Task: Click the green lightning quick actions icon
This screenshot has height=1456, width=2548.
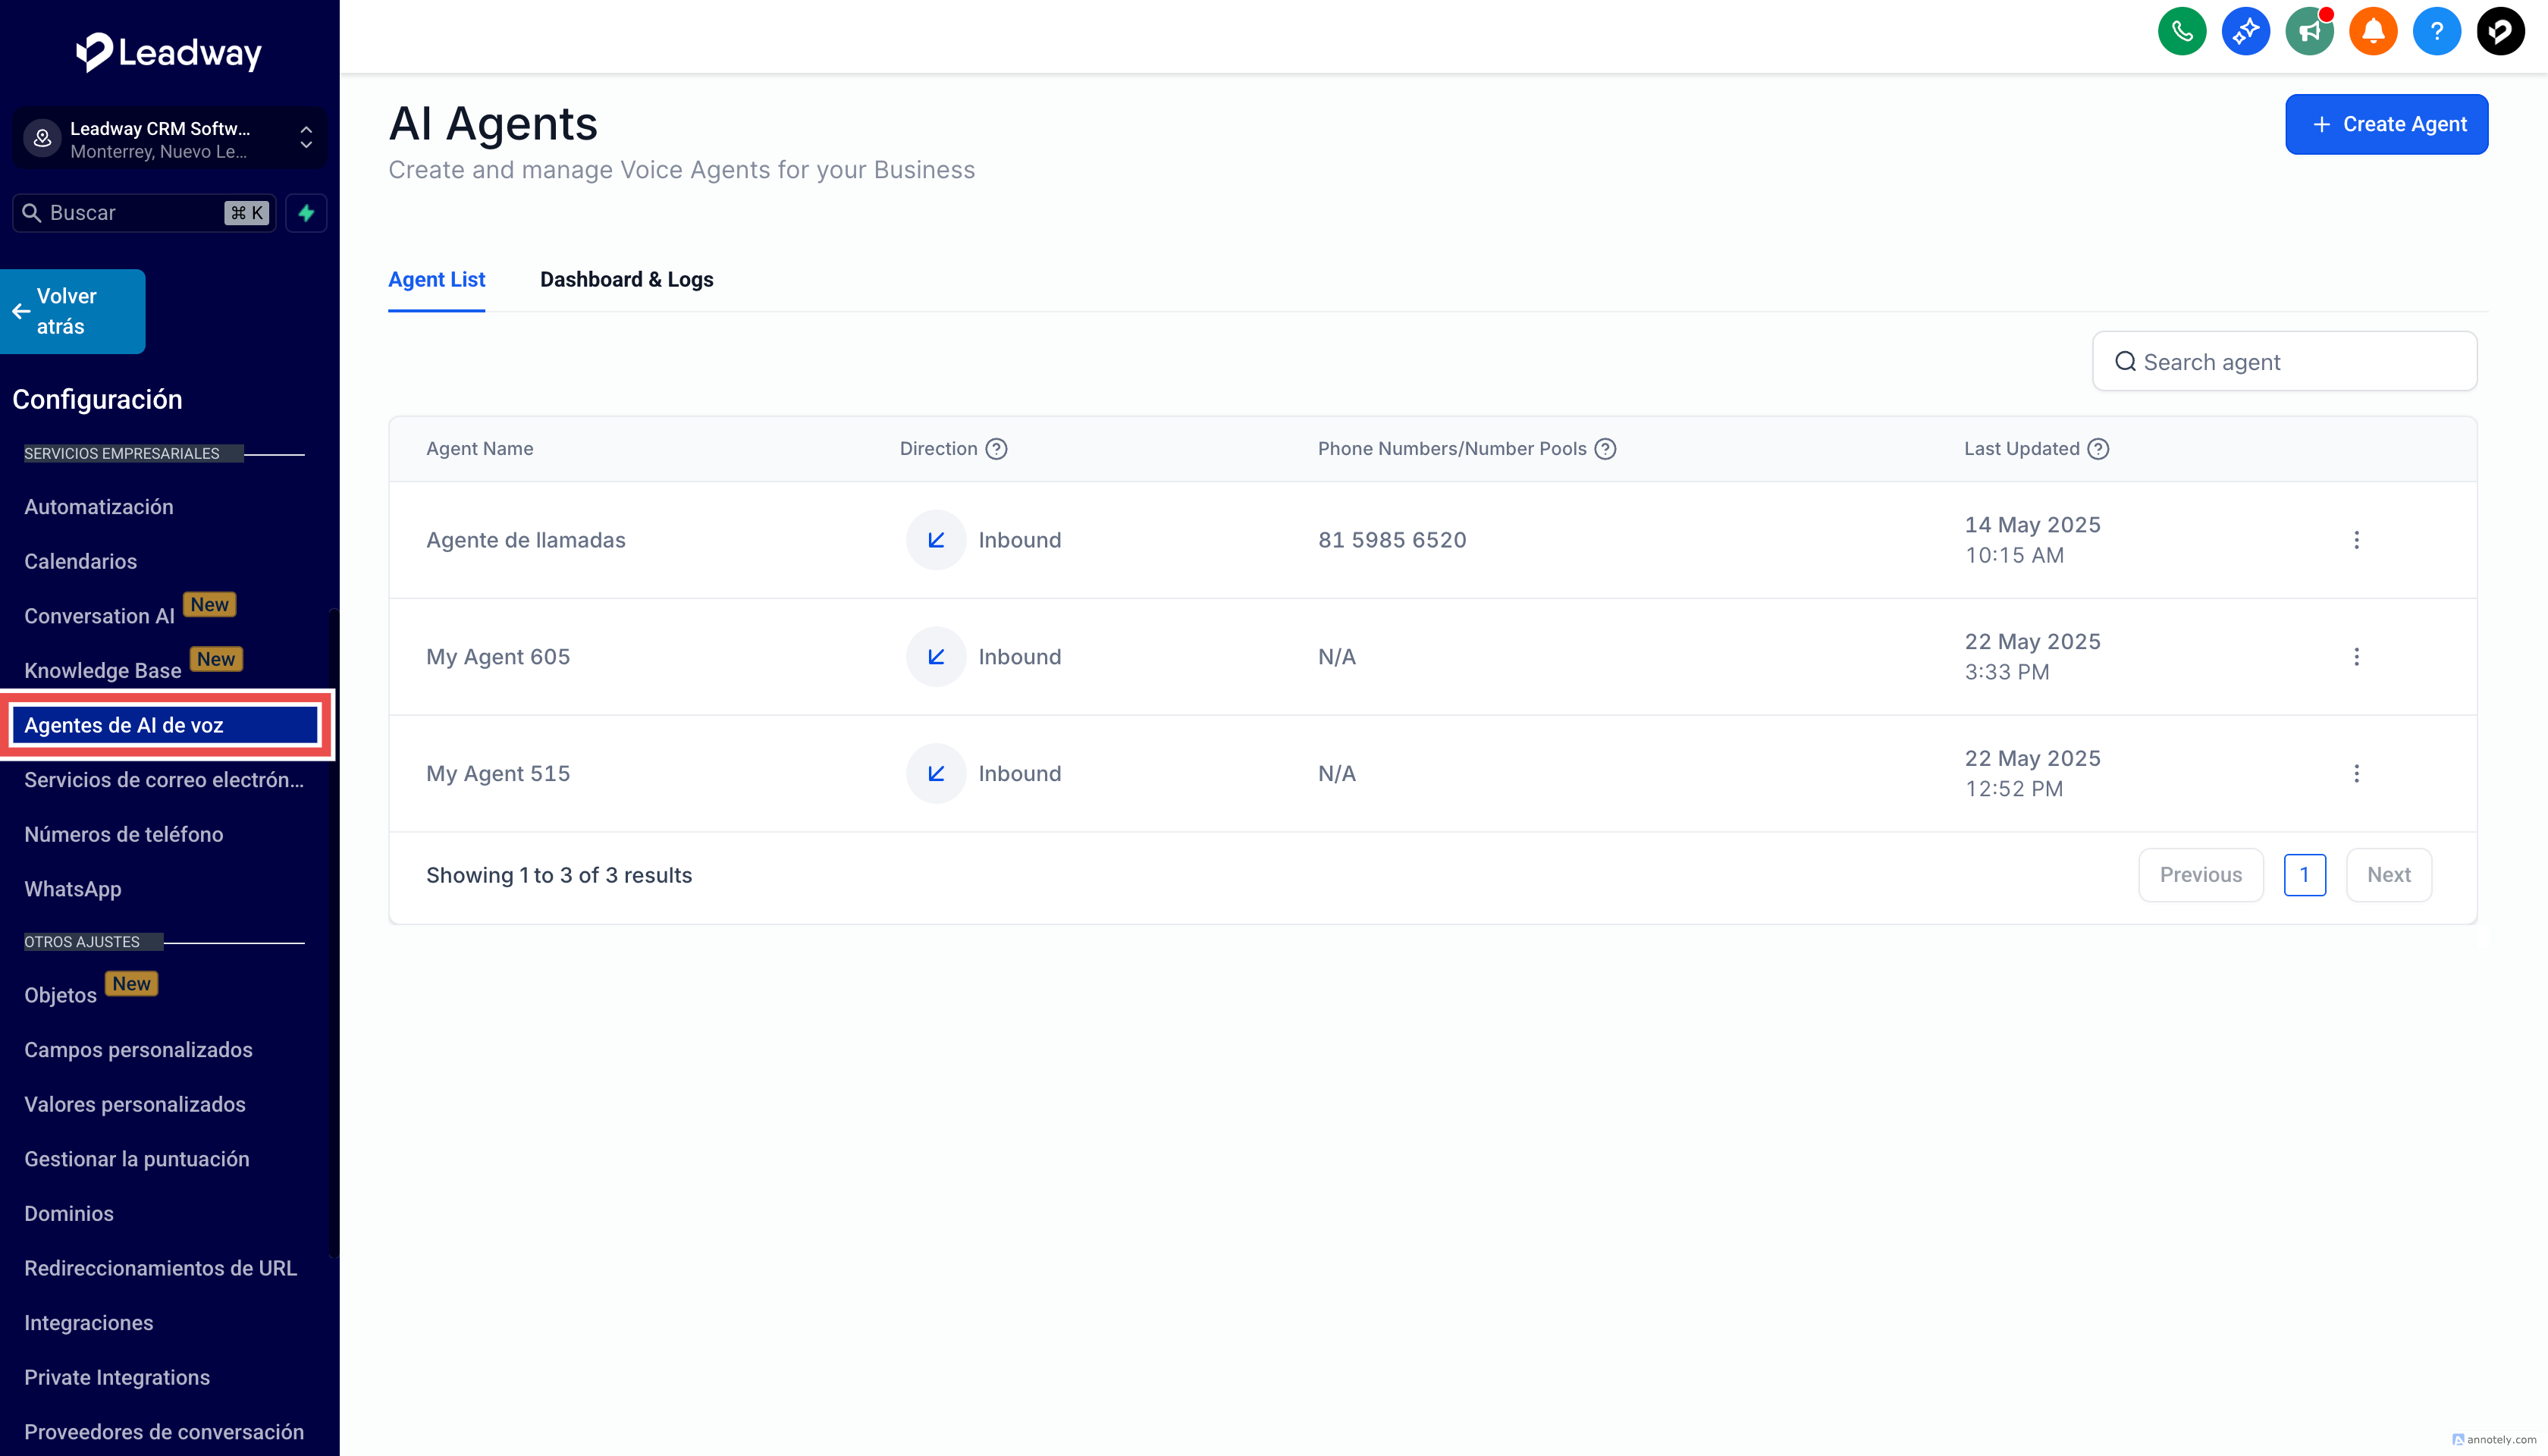Action: pyautogui.click(x=306, y=213)
